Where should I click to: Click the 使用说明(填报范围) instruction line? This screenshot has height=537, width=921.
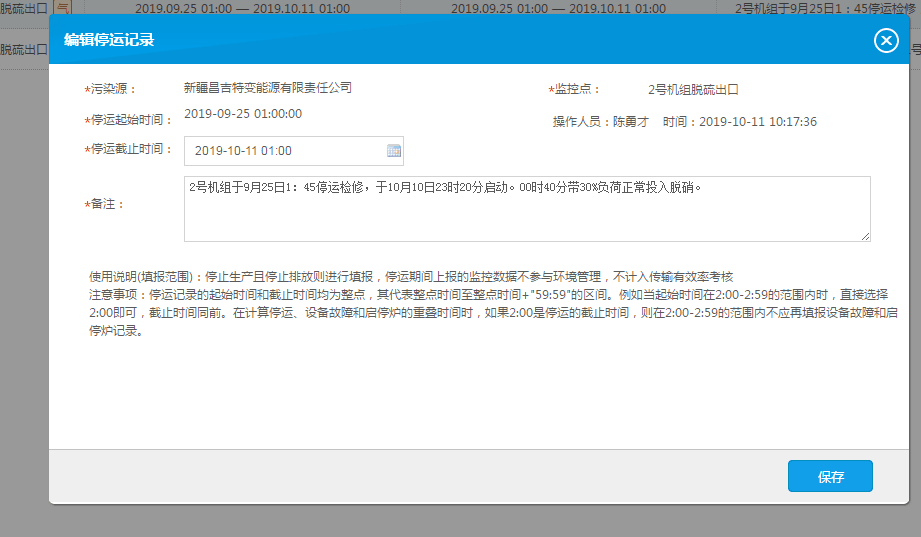[x=411, y=277]
